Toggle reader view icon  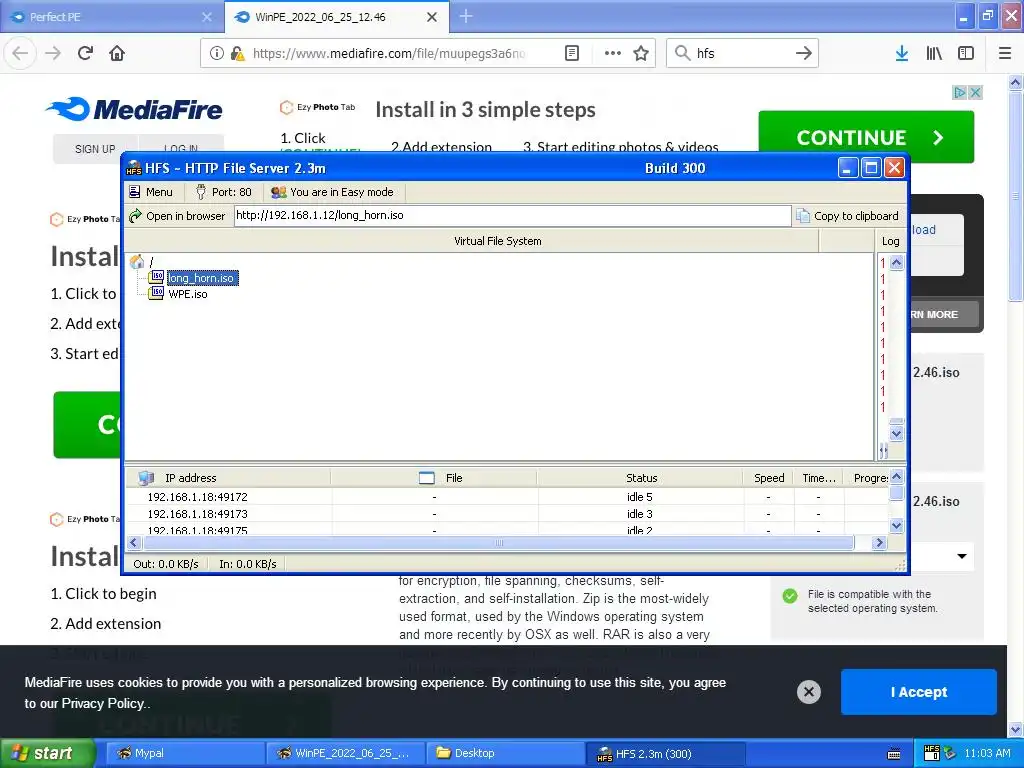(572, 54)
